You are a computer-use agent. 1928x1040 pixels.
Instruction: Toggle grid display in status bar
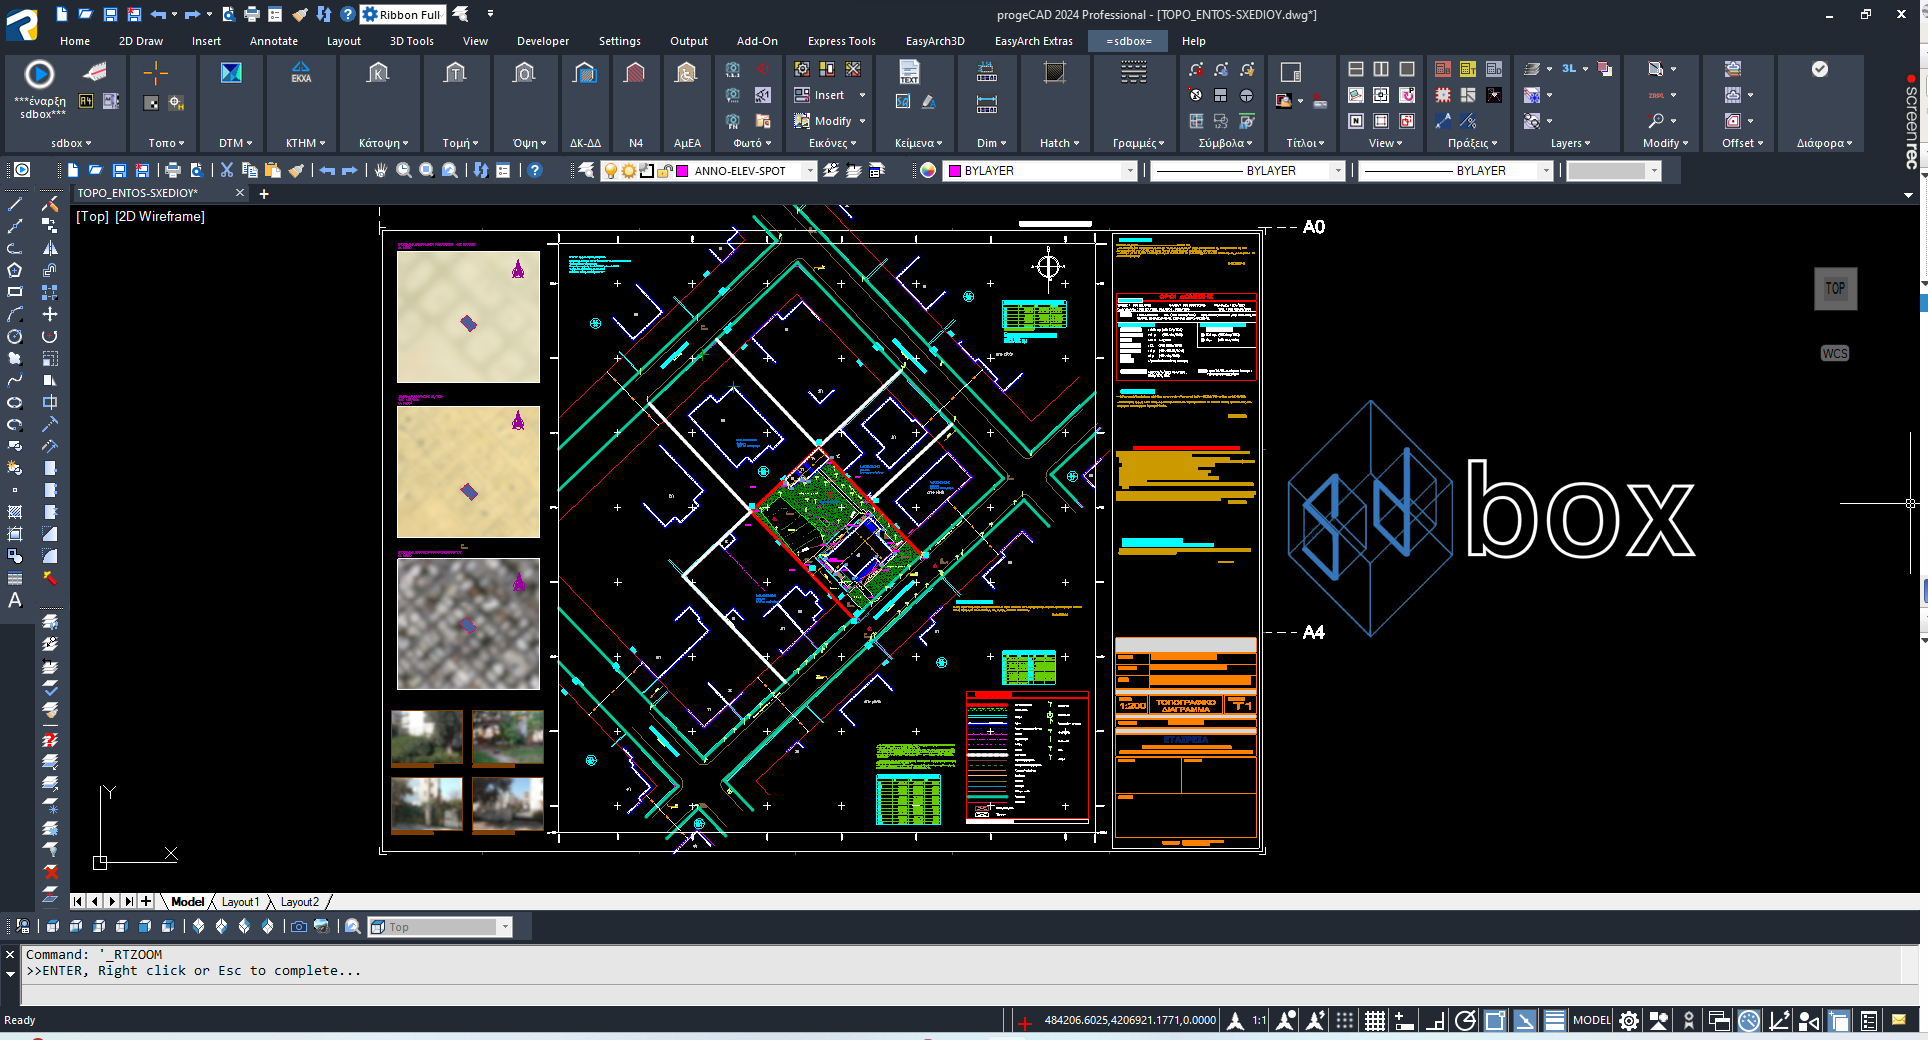(x=1375, y=1020)
